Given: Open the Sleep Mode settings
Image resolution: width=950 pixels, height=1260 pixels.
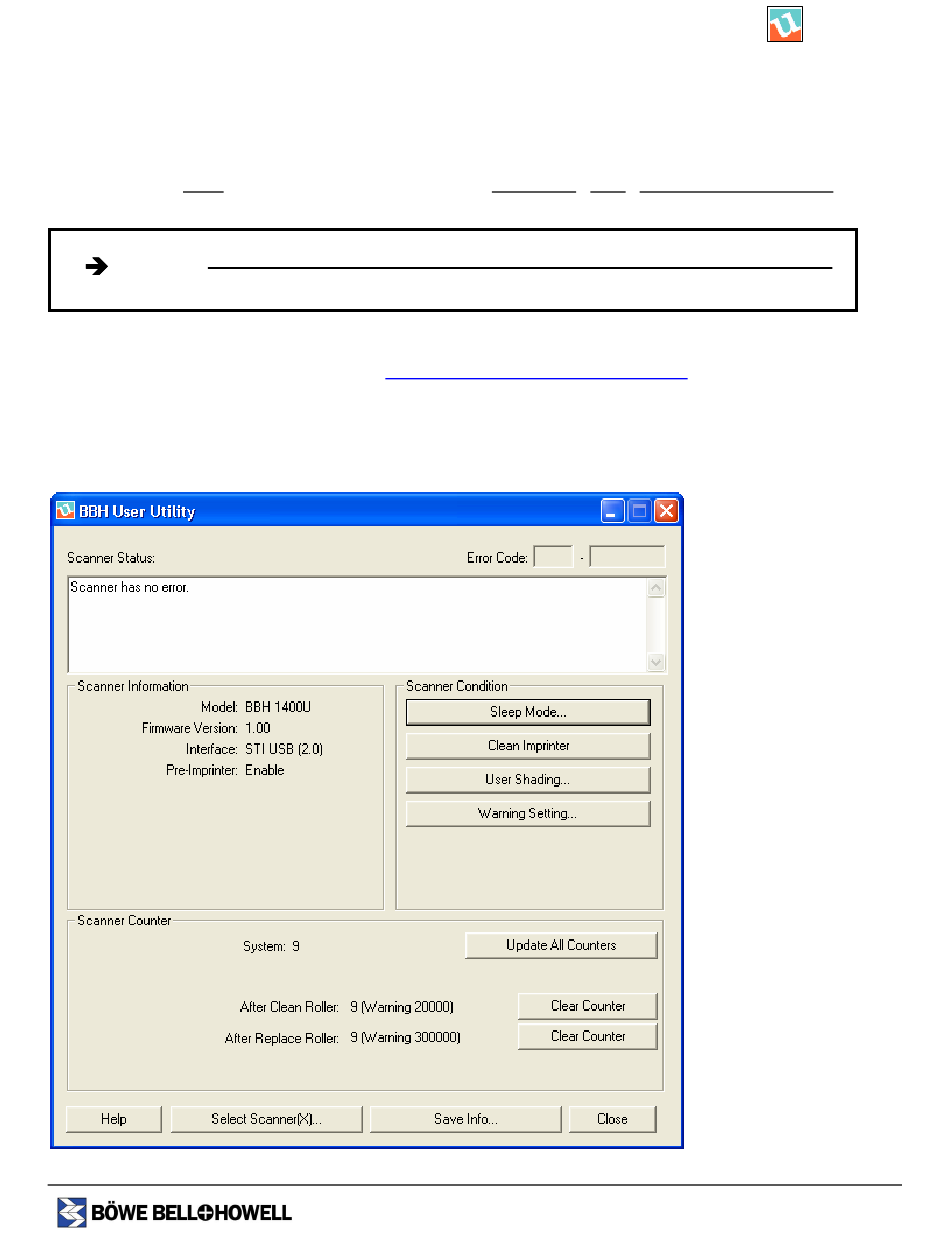Looking at the screenshot, I should pyautogui.click(x=528, y=712).
